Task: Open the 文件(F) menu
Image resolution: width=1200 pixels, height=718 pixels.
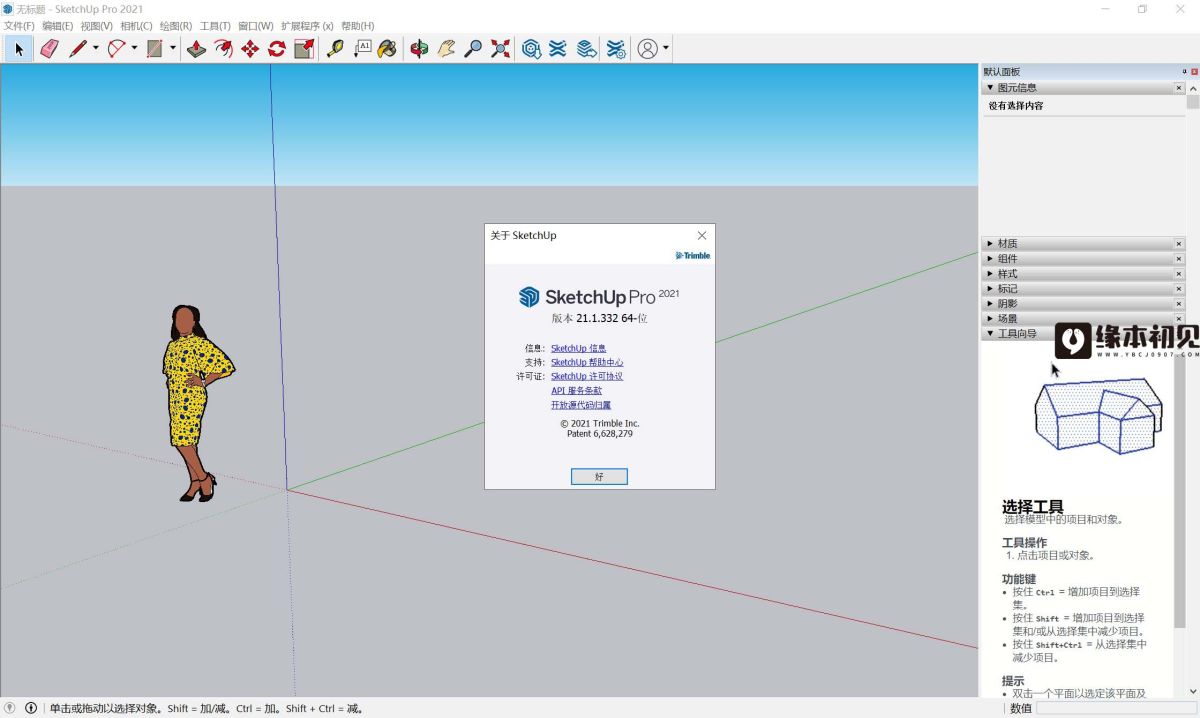Action: [19, 26]
